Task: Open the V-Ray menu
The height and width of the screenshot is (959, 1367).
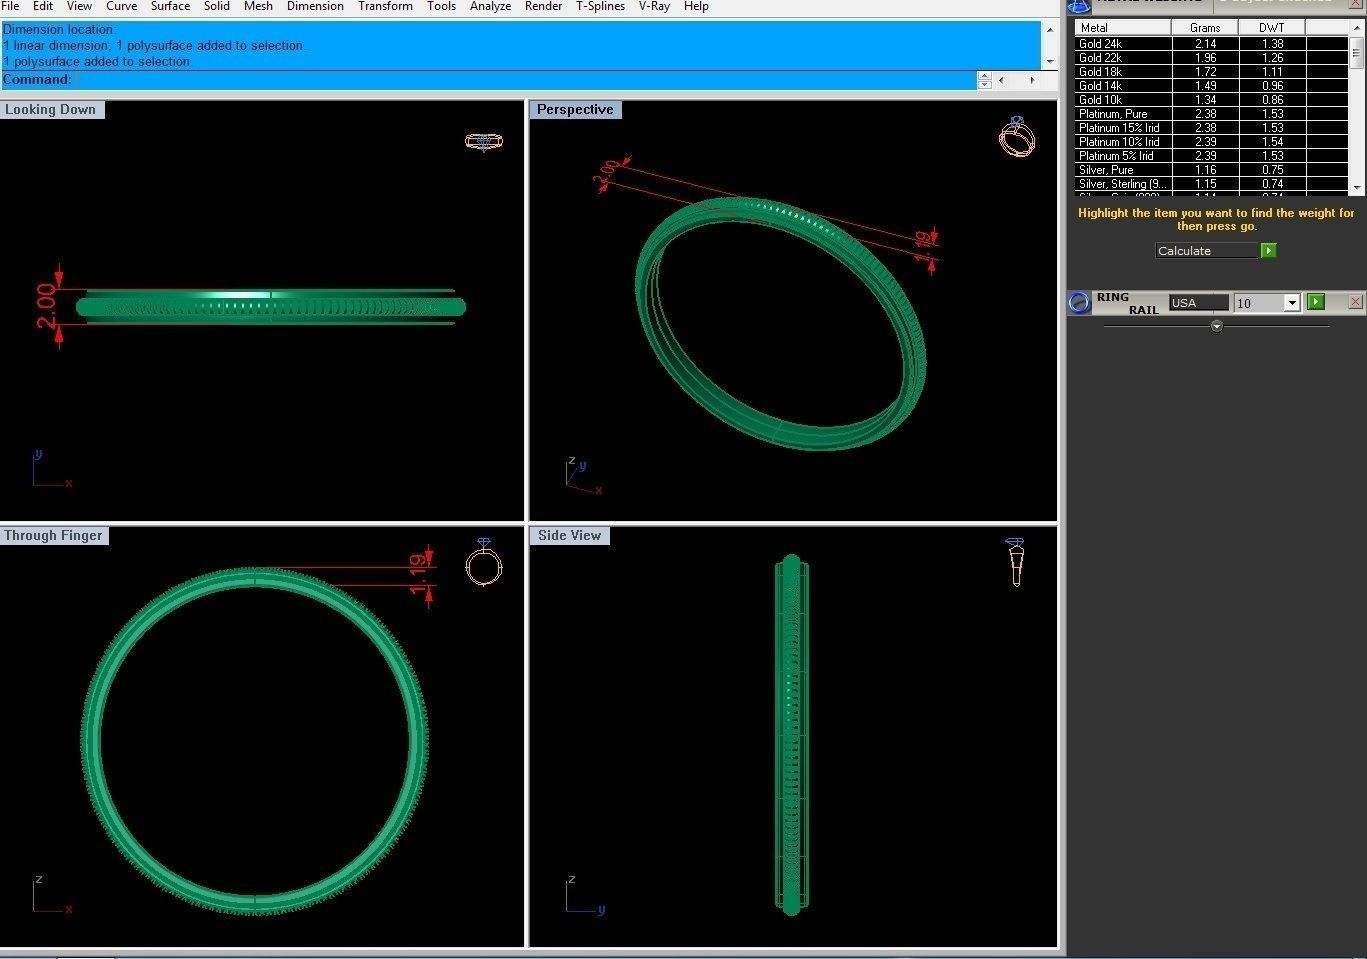Action: (x=654, y=6)
